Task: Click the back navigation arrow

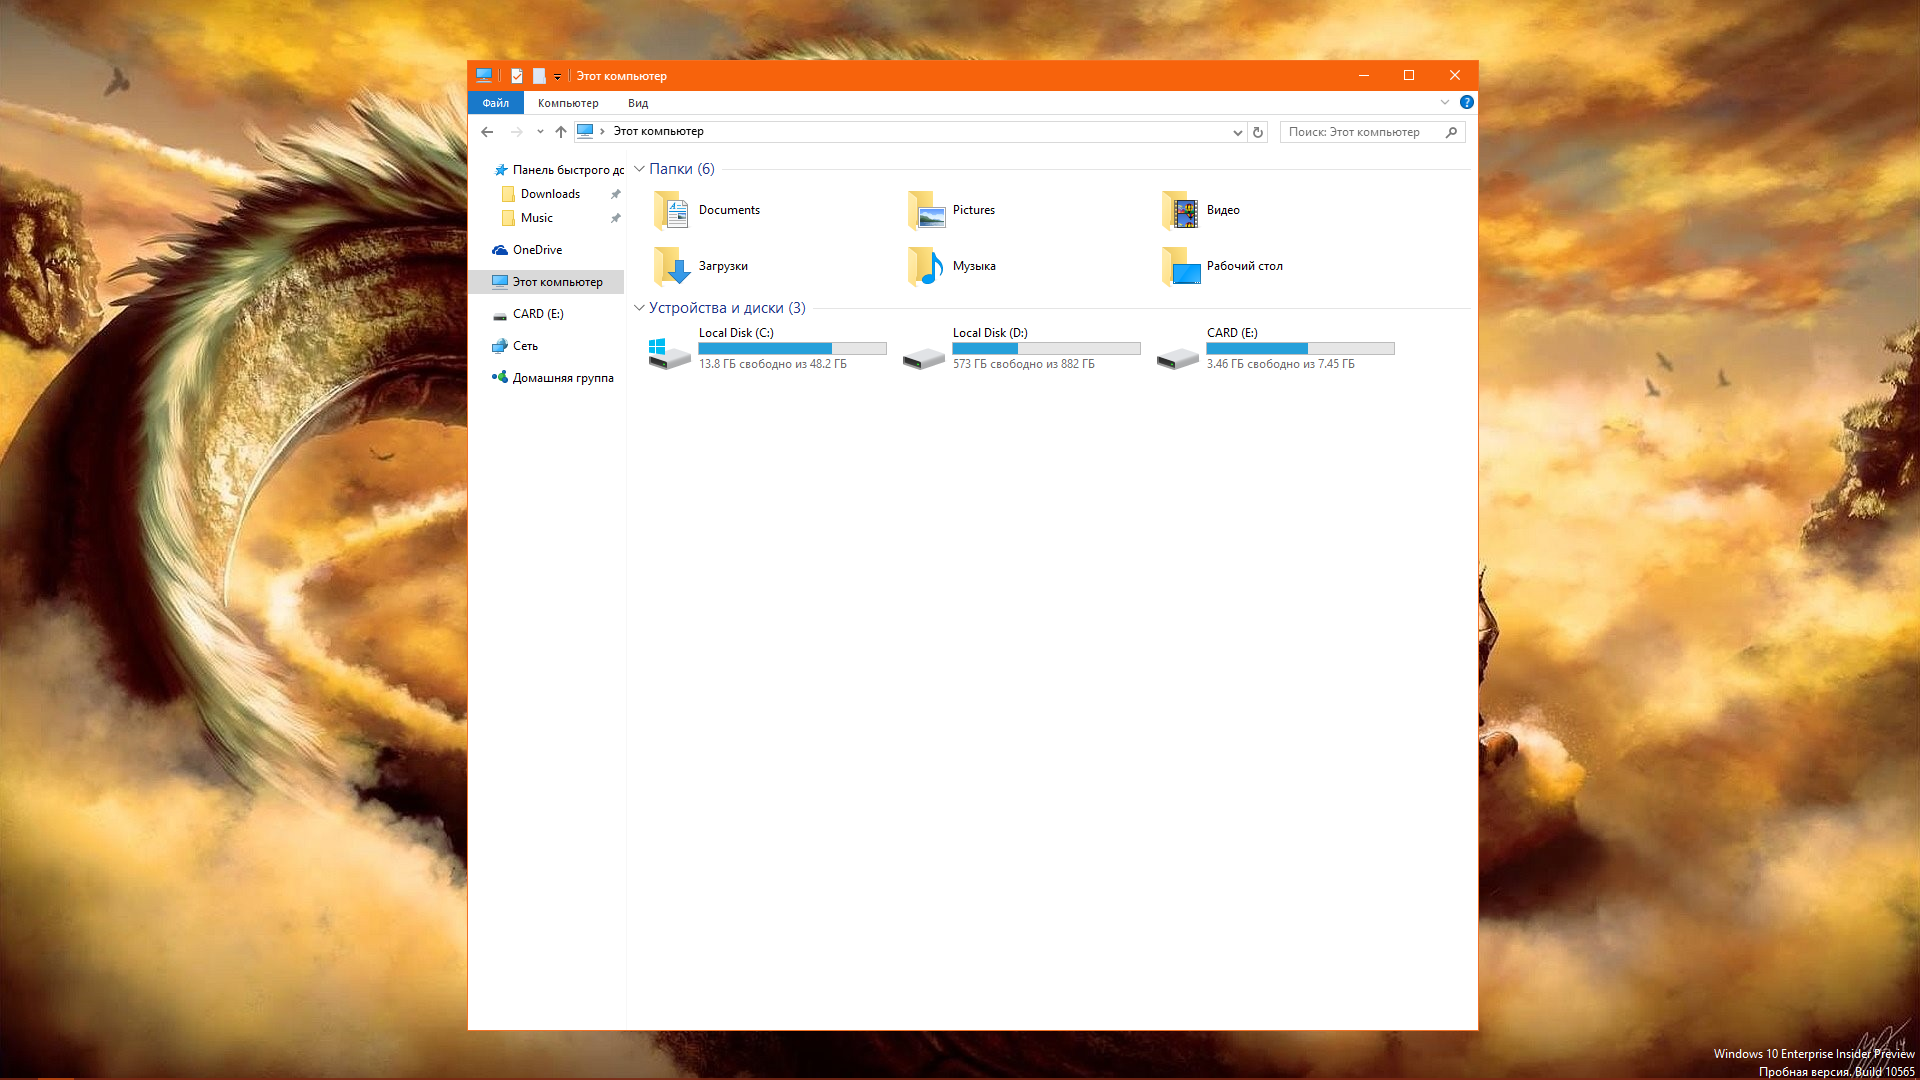Action: pos(487,132)
